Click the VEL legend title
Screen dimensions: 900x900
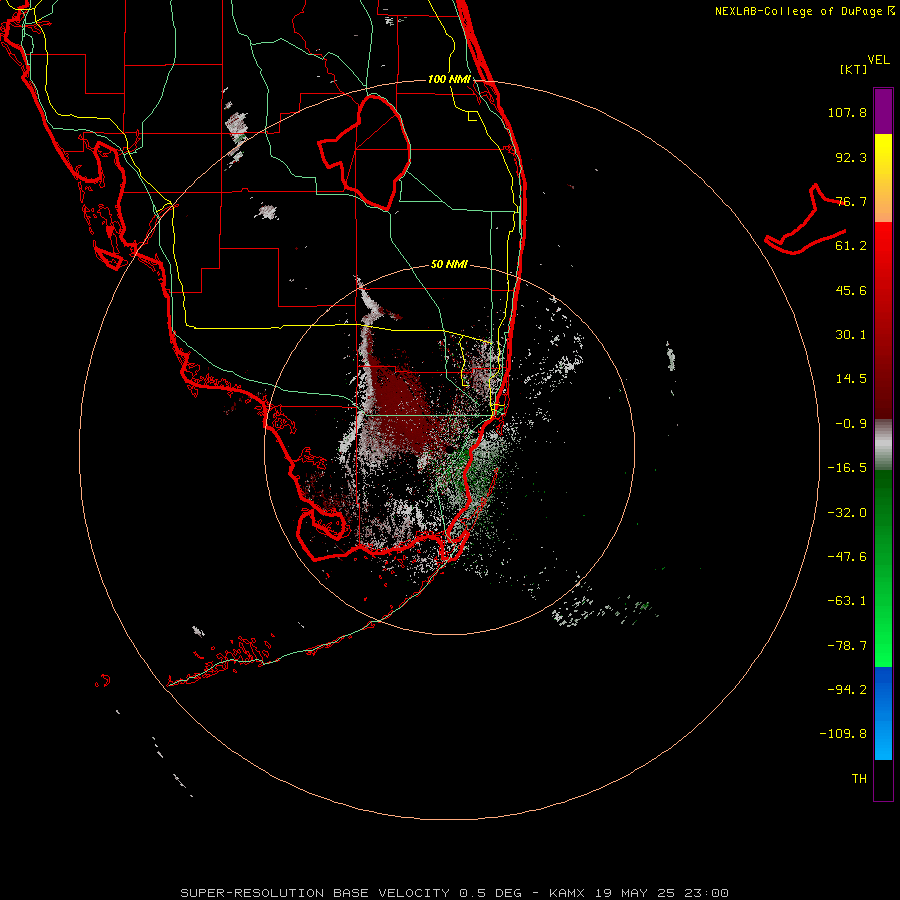(x=878, y=60)
